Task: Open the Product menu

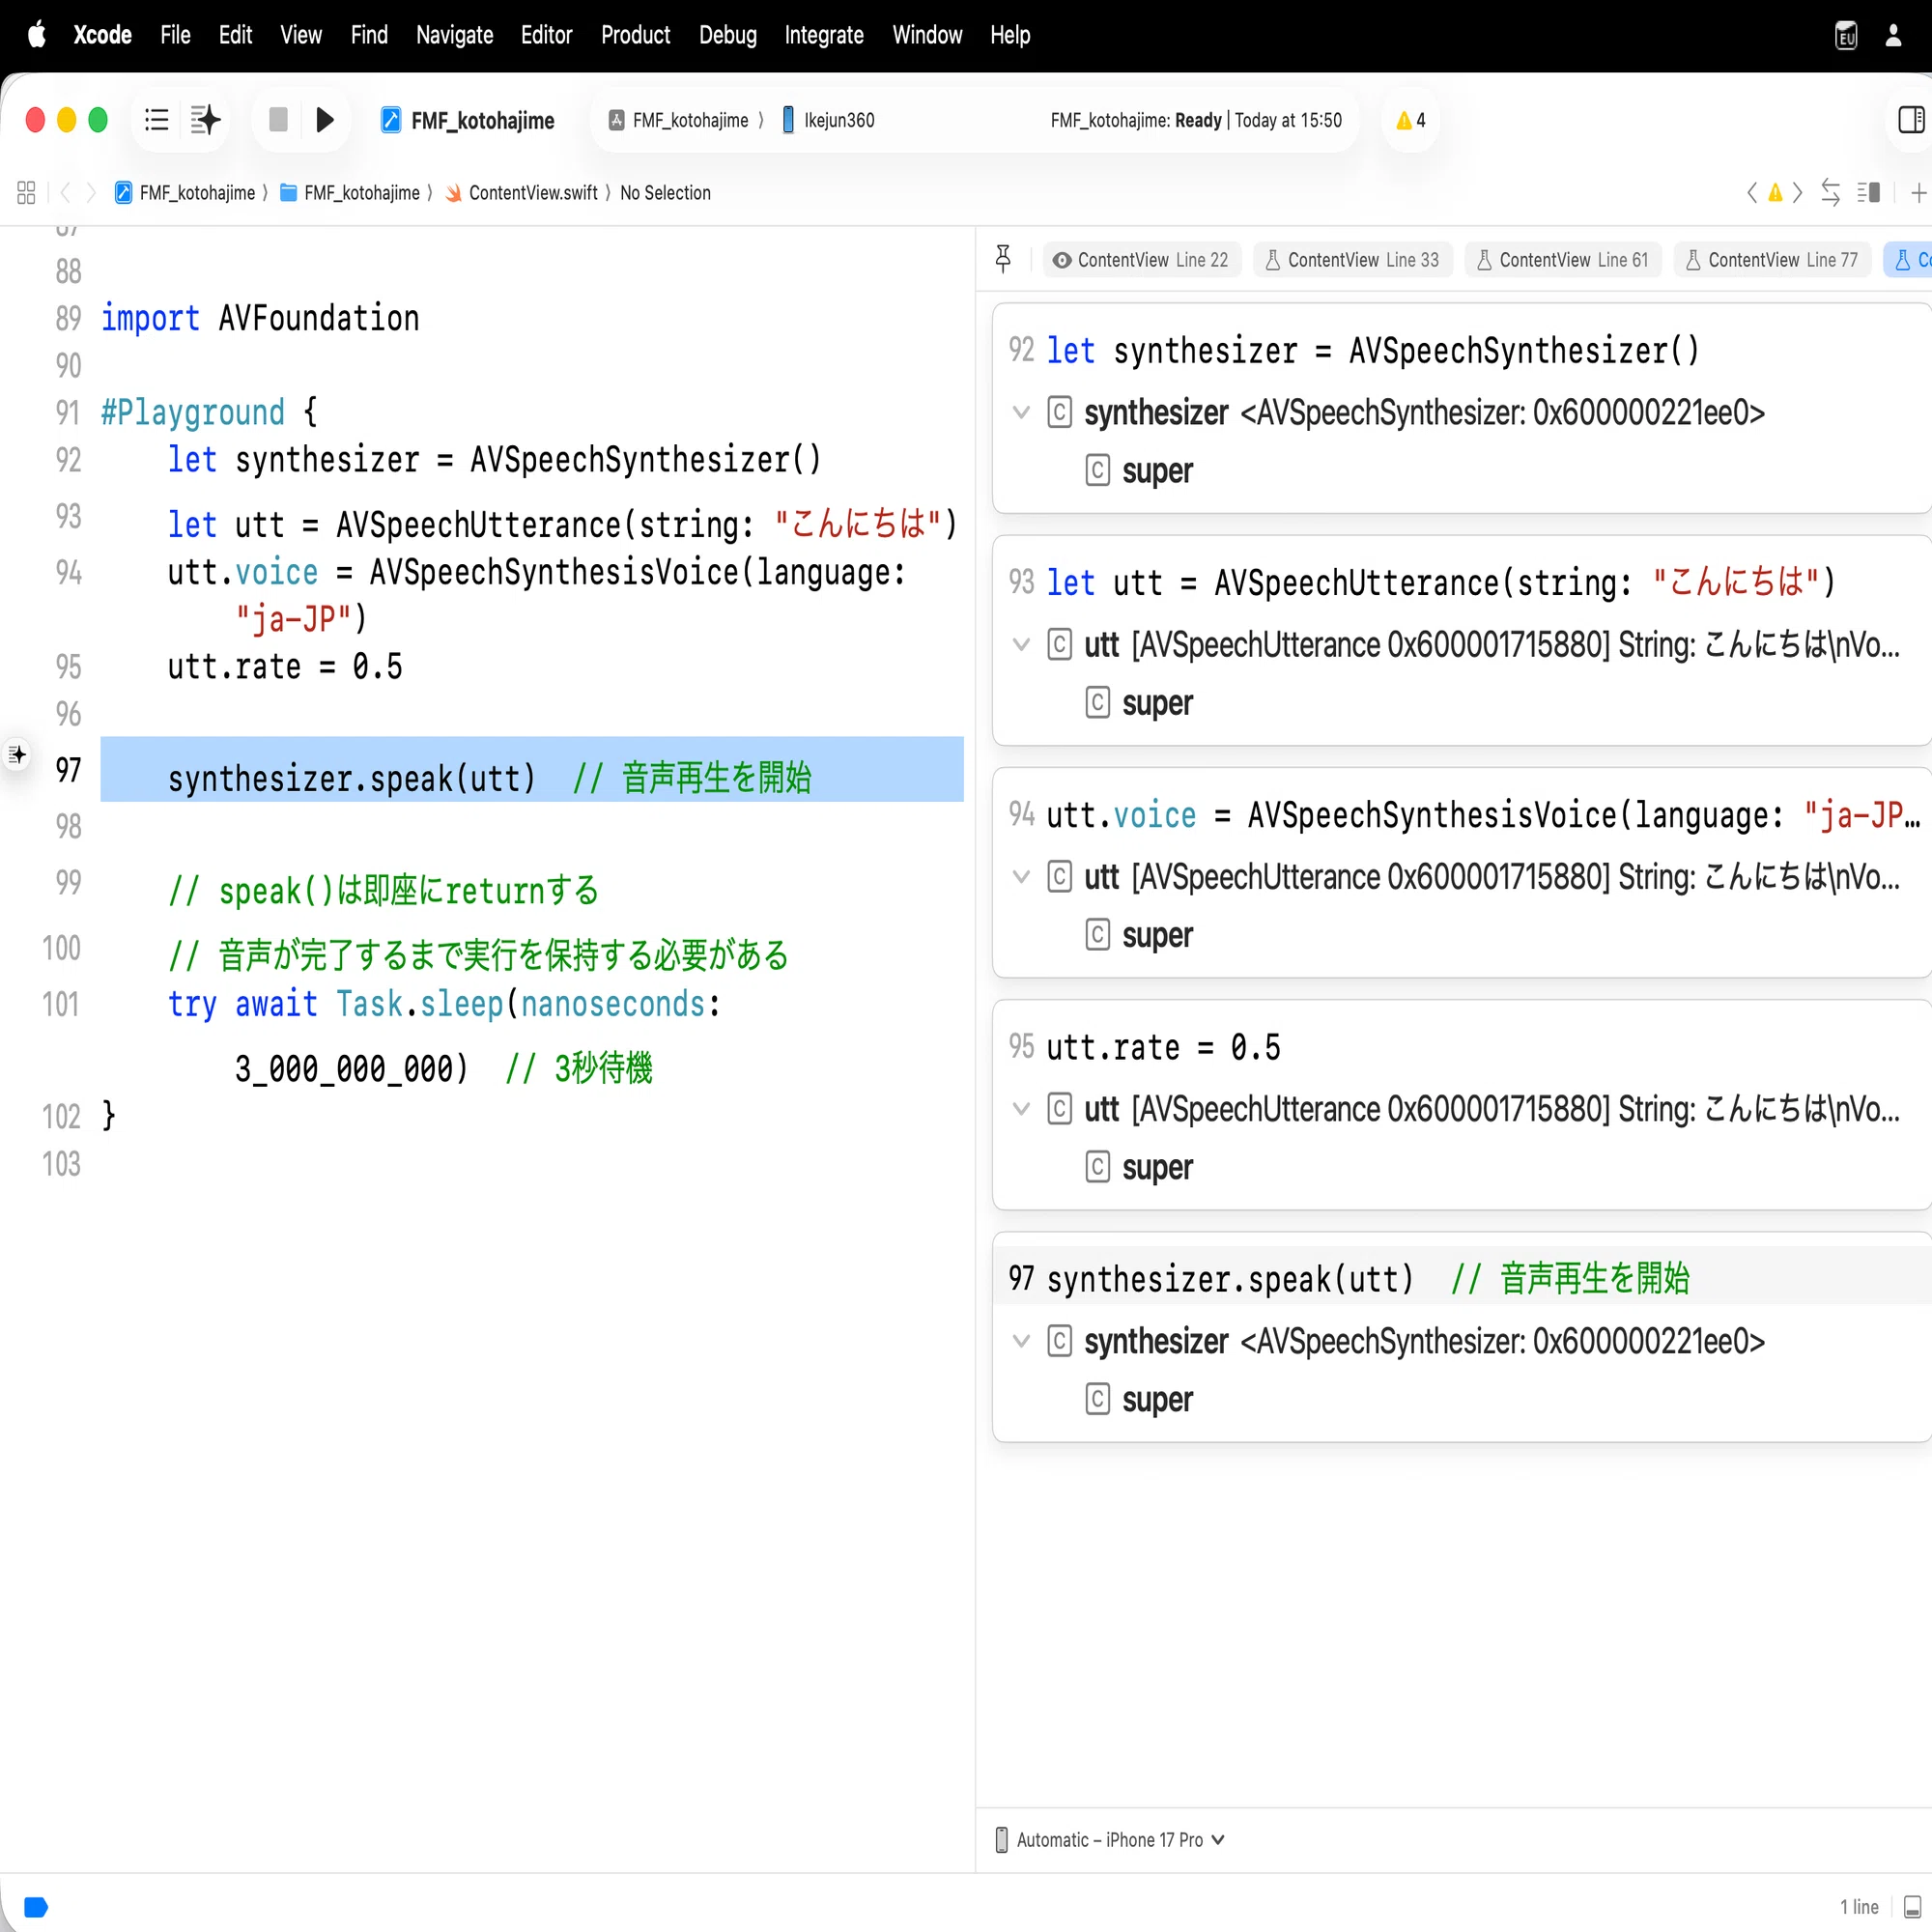Action: 635,35
